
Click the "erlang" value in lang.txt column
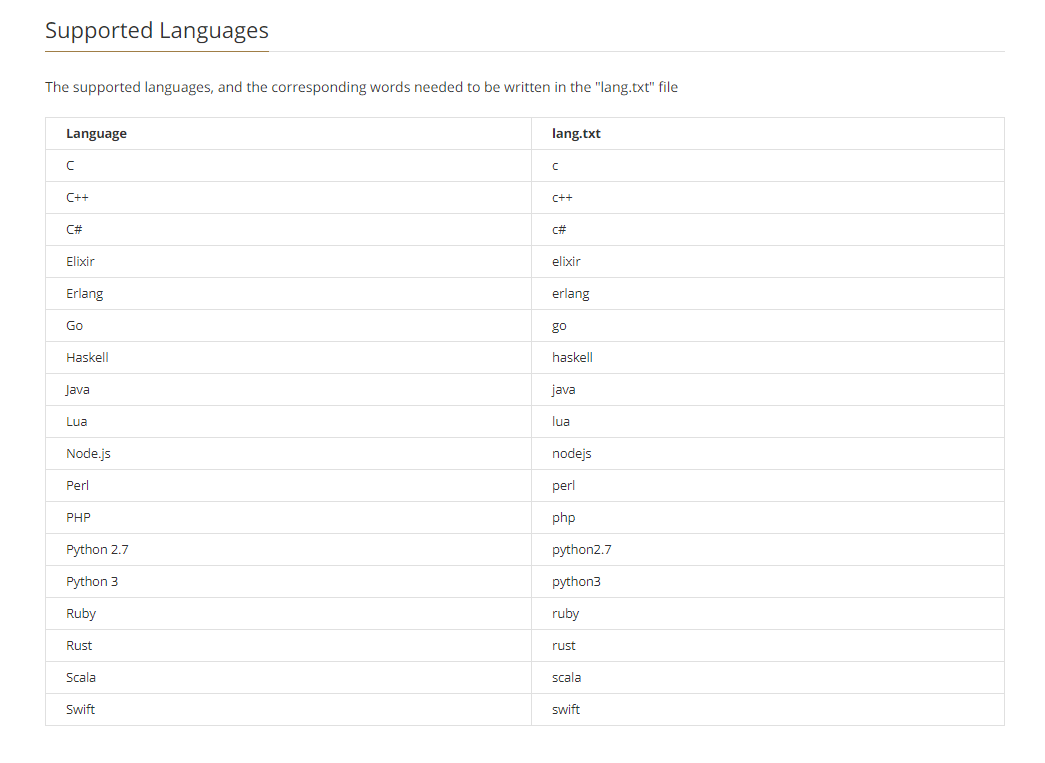tap(570, 294)
